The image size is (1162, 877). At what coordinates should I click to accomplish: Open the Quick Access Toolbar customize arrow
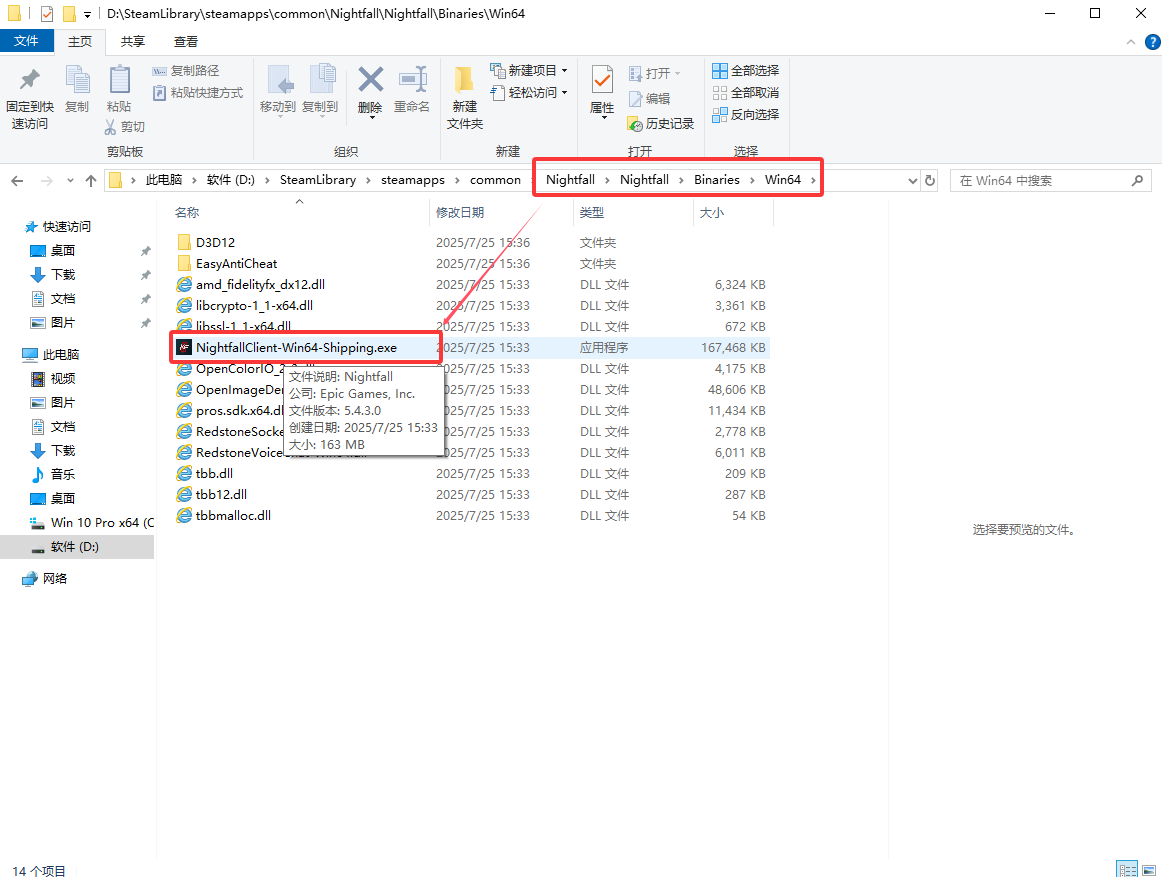[x=87, y=14]
